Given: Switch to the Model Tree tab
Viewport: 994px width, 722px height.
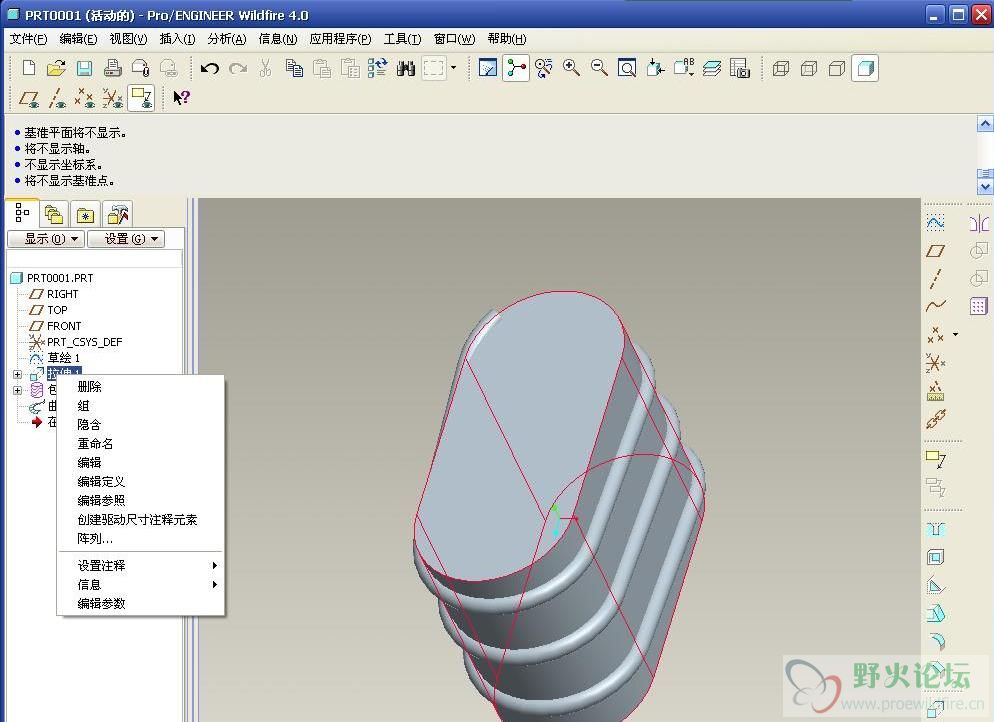Looking at the screenshot, I should pos(22,214).
